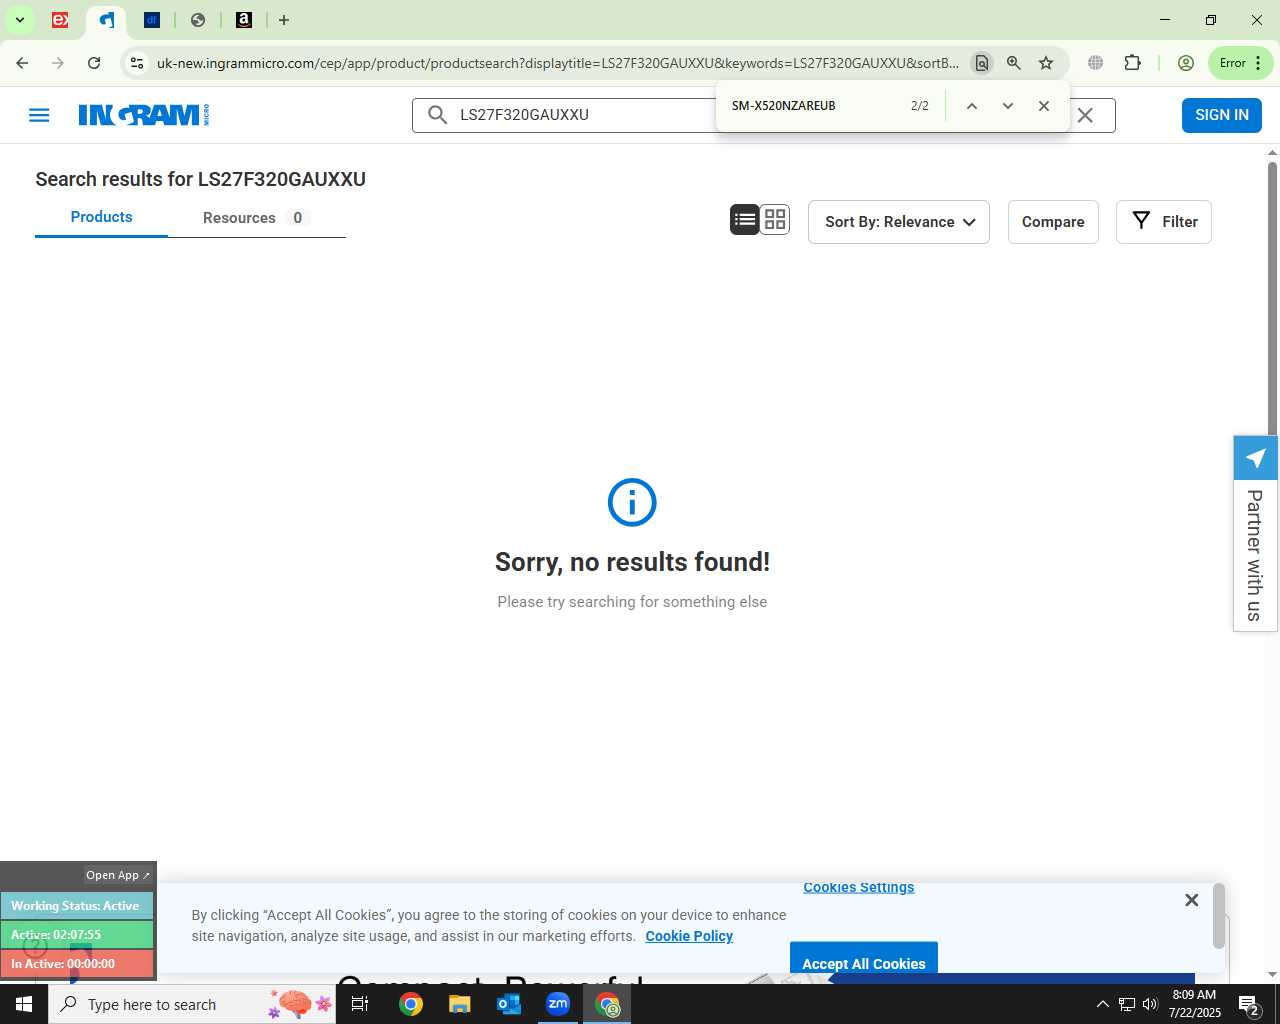
Task: Open the Sort By: Relevance dropdown
Action: click(x=899, y=222)
